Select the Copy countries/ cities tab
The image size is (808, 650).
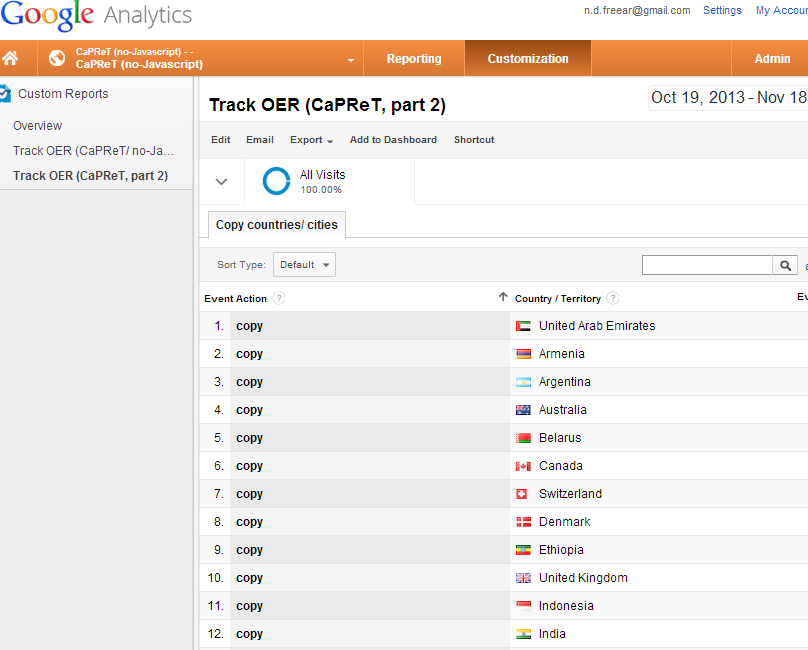[x=277, y=225]
